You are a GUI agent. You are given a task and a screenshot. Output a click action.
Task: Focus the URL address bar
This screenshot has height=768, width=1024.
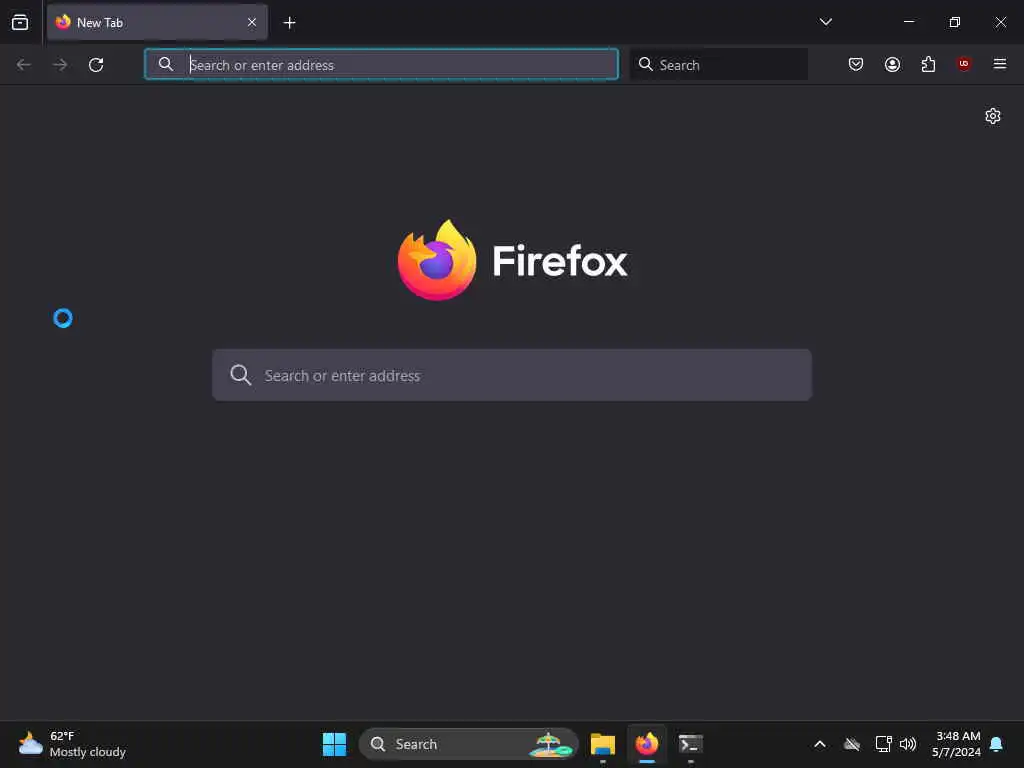381,65
